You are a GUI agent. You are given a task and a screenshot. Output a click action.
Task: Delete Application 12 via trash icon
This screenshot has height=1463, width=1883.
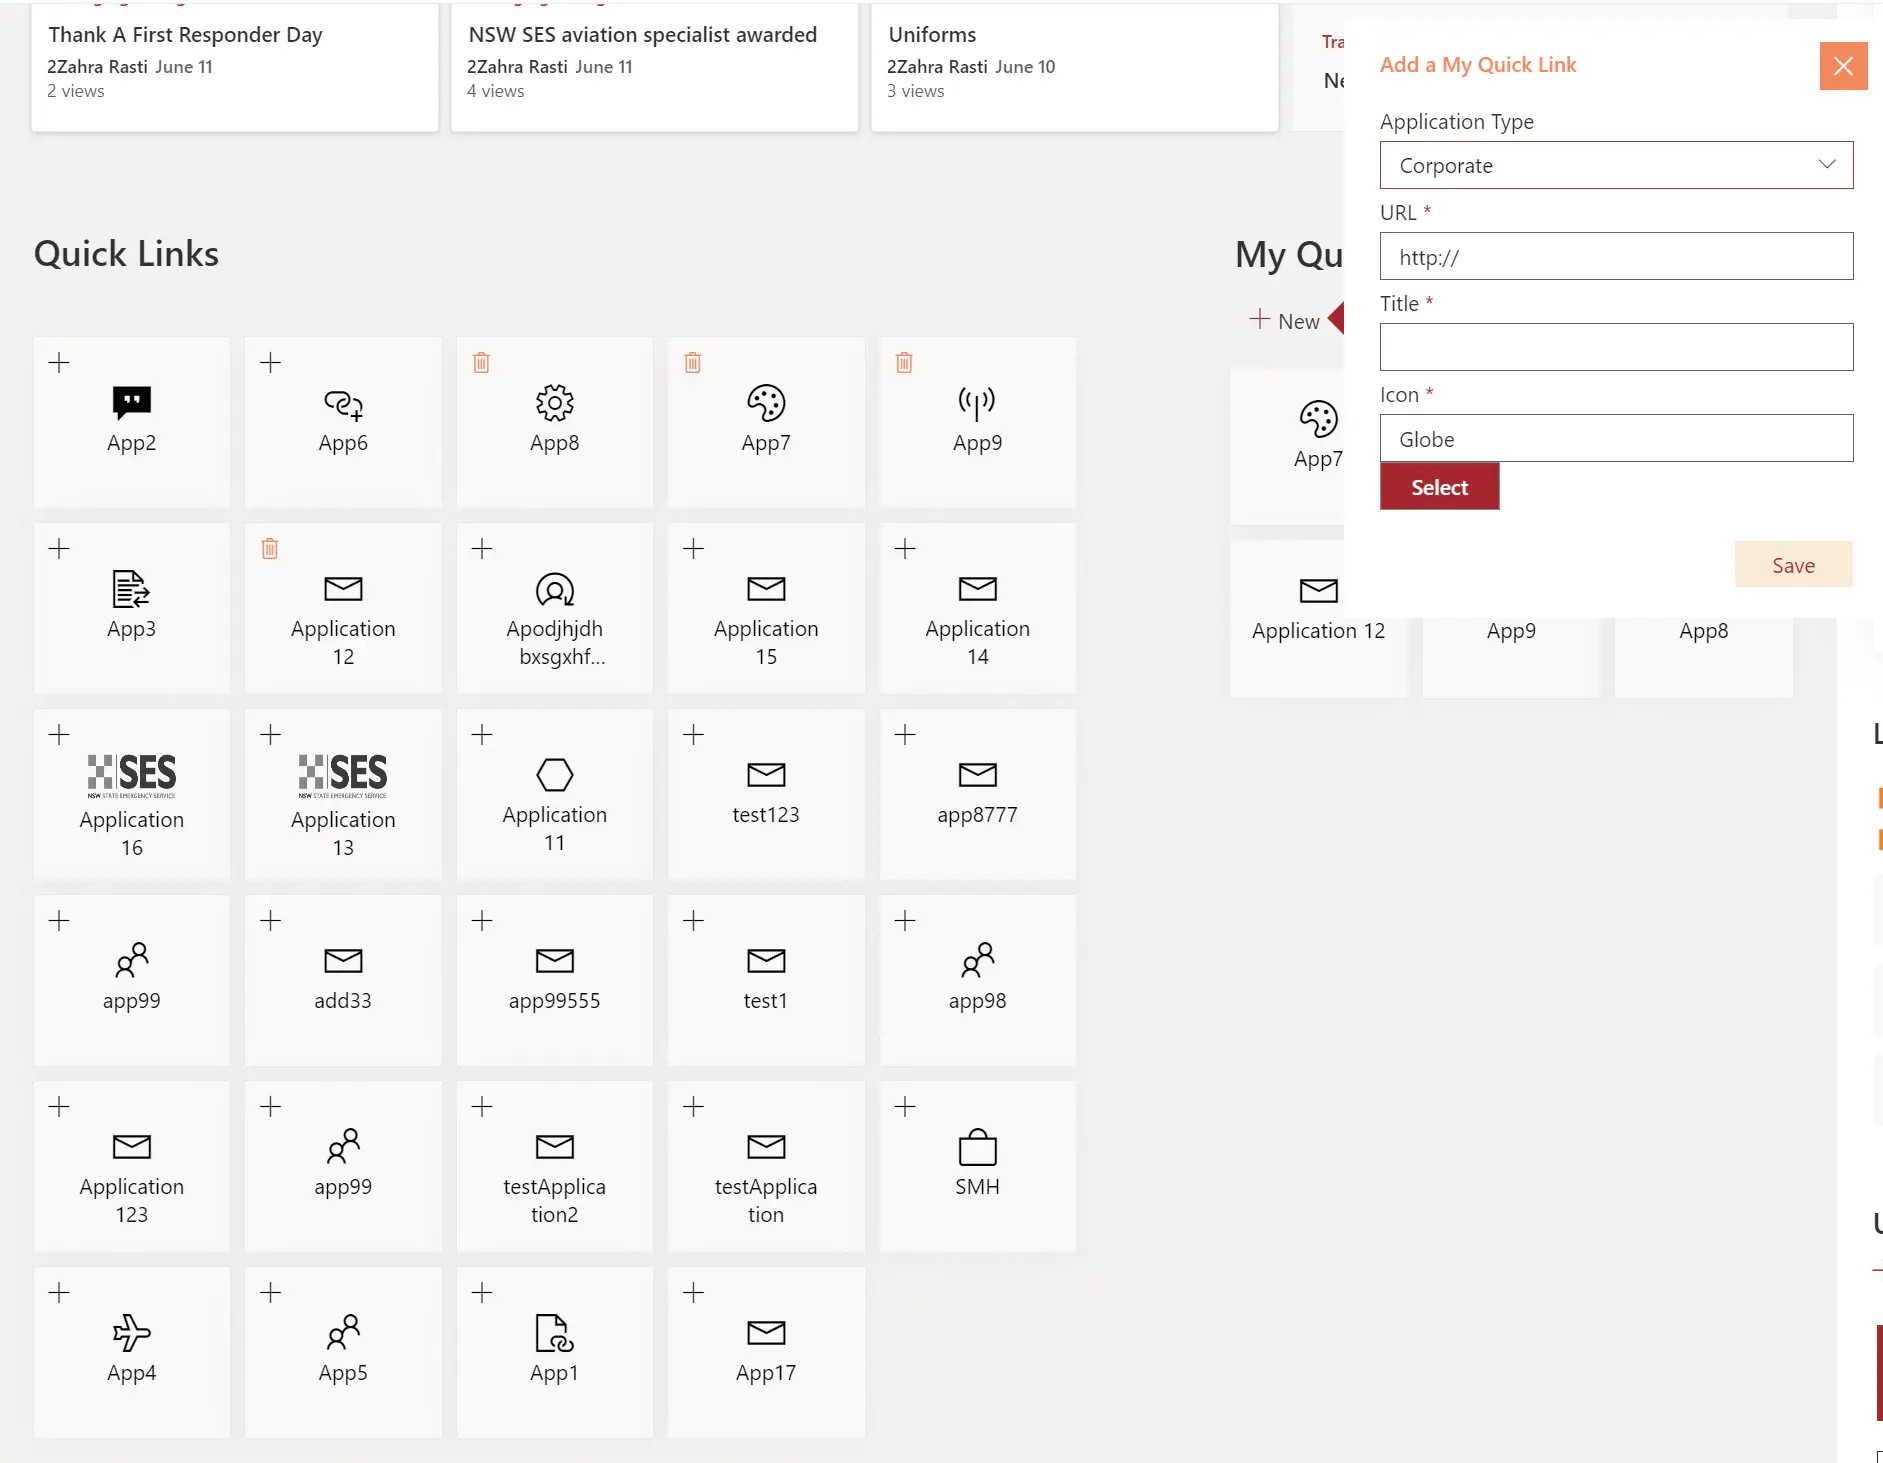click(x=270, y=549)
